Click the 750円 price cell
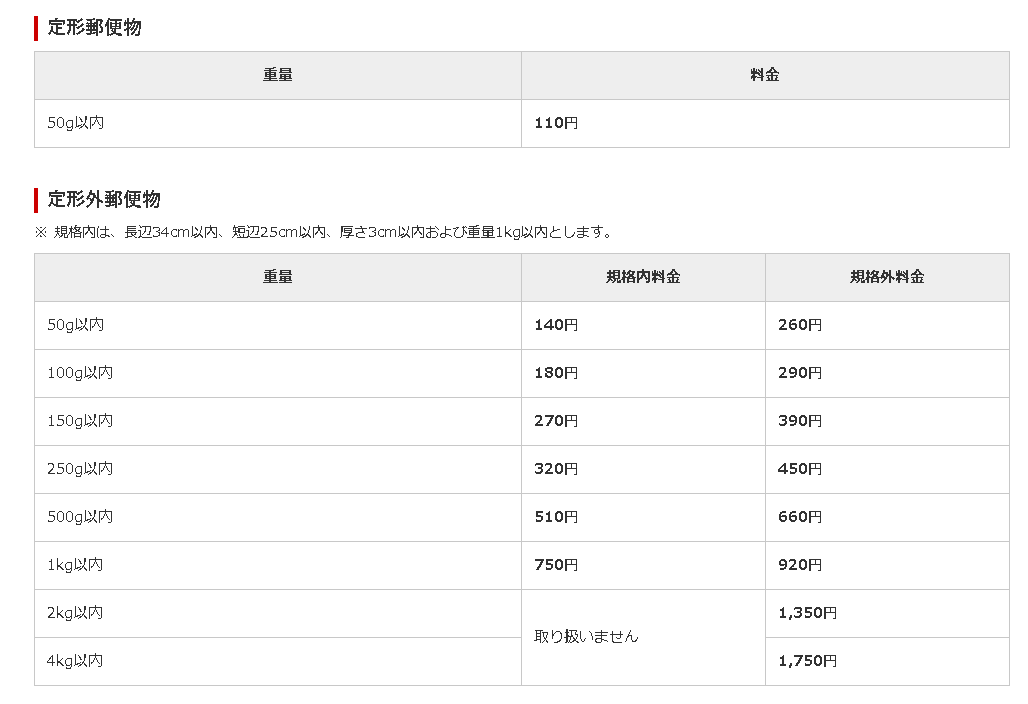 [x=643, y=565]
